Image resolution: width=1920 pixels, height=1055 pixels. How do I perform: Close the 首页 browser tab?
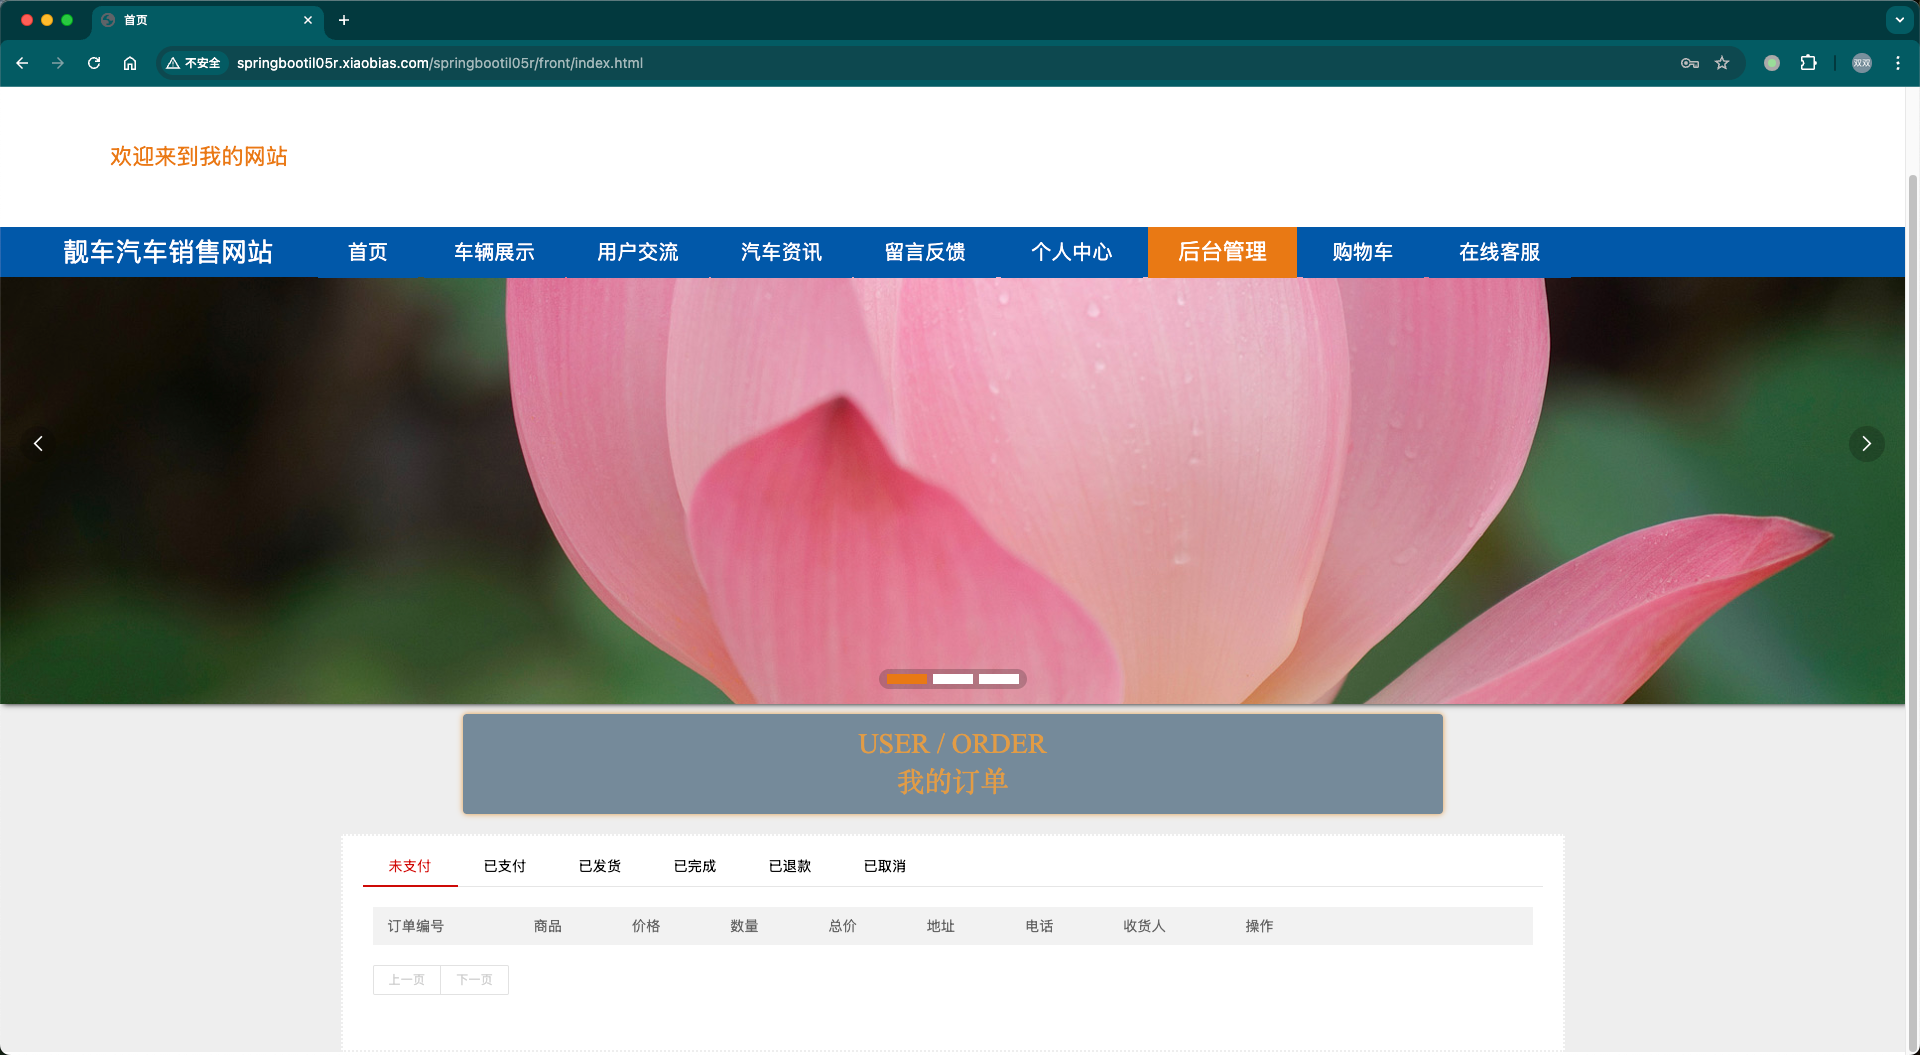pyautogui.click(x=308, y=20)
